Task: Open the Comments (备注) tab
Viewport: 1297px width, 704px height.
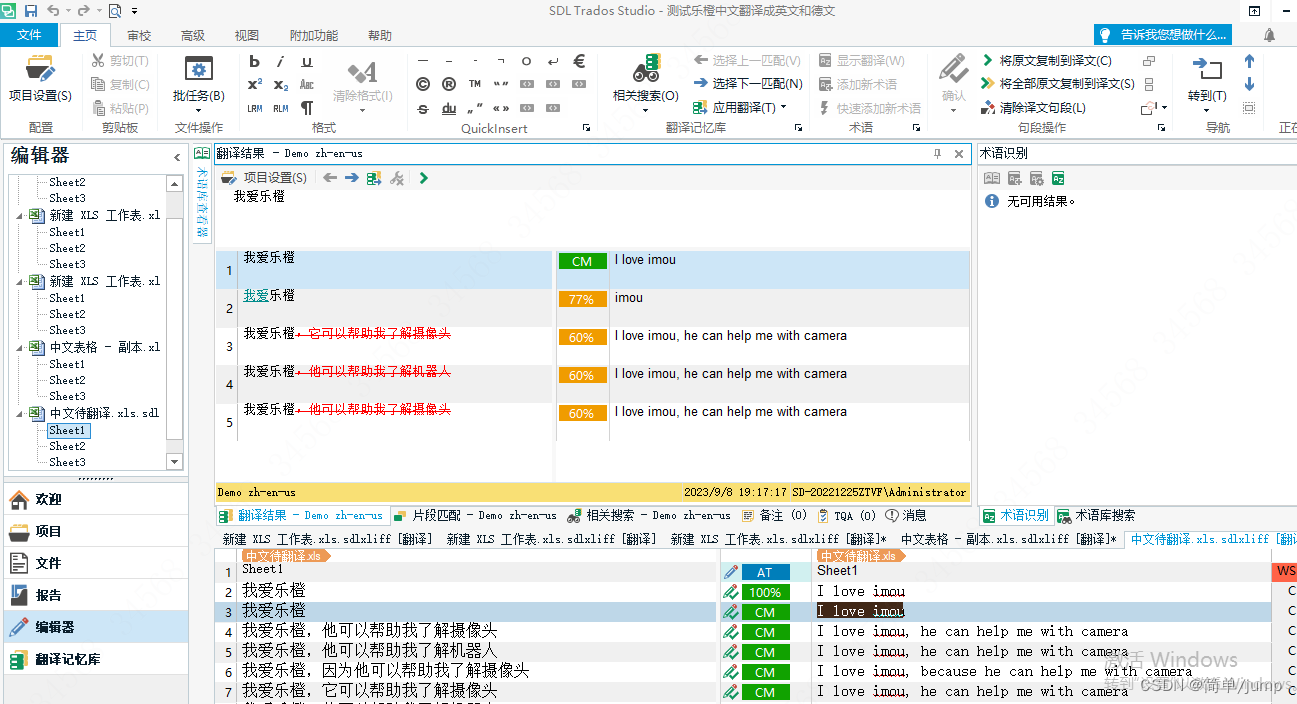Action: [775, 516]
